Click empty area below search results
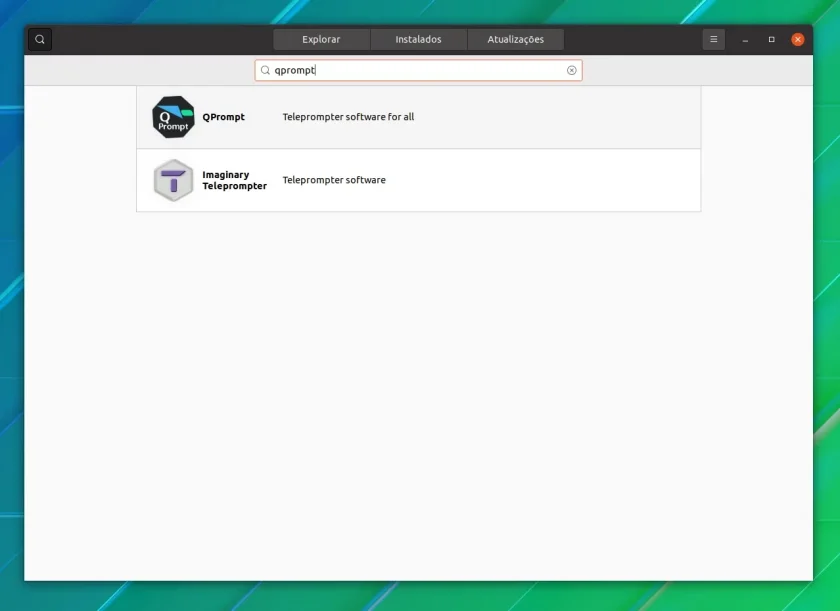 [418, 396]
